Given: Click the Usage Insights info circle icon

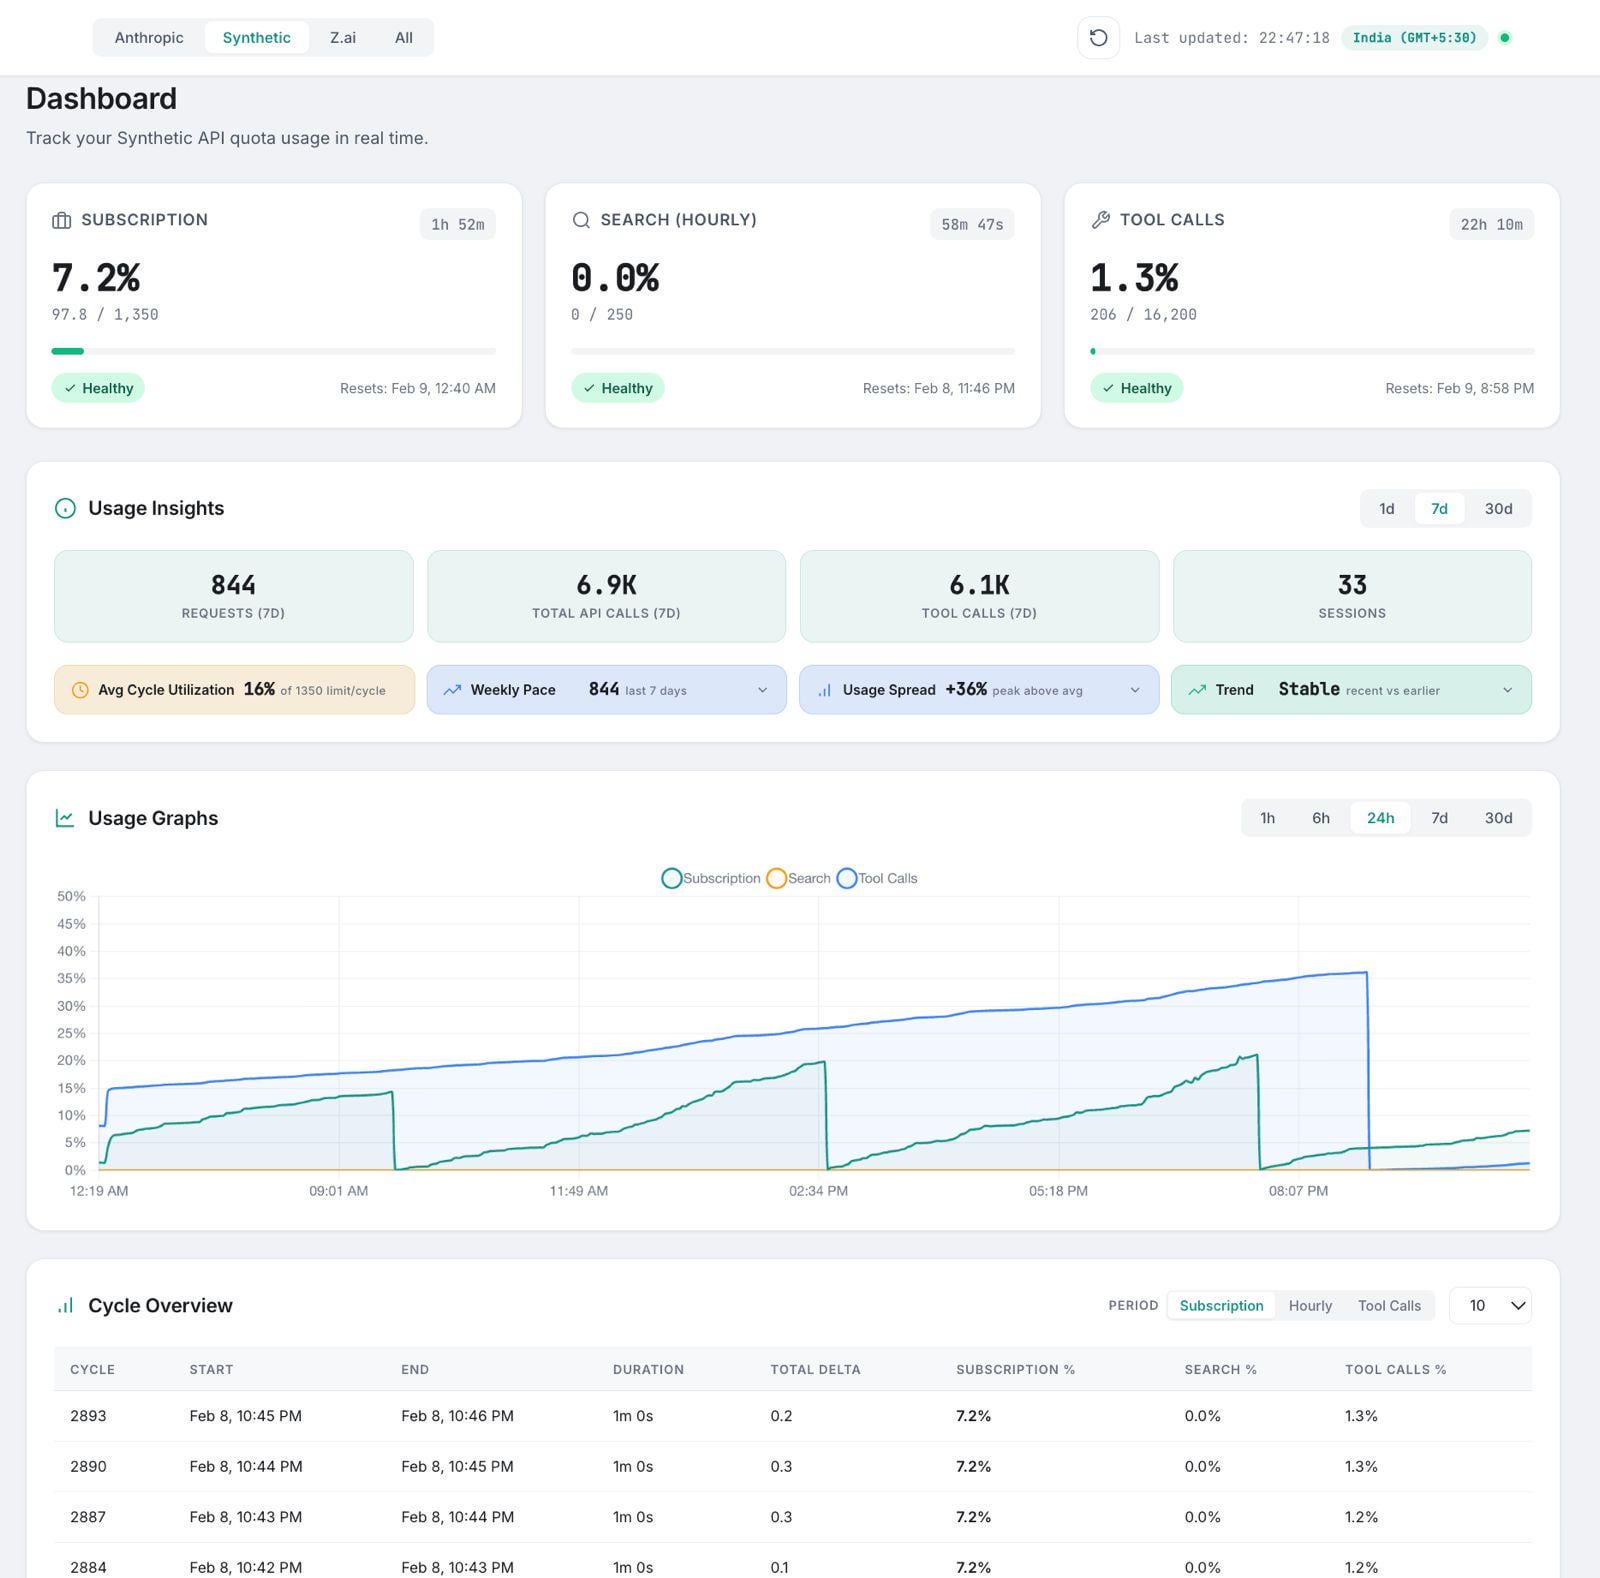Looking at the screenshot, I should pyautogui.click(x=65, y=509).
